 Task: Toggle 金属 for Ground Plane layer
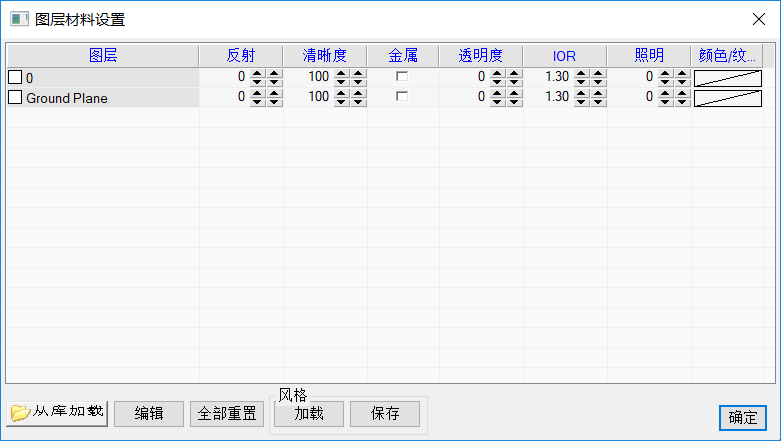click(402, 97)
